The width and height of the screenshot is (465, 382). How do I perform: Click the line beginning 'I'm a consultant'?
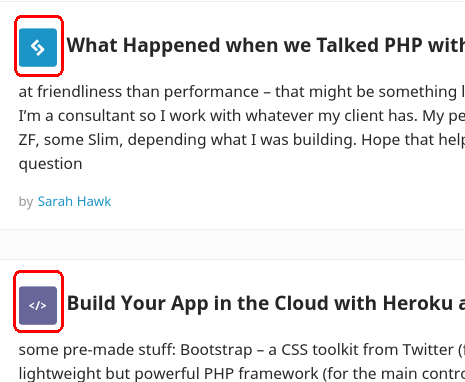[x=242, y=116]
